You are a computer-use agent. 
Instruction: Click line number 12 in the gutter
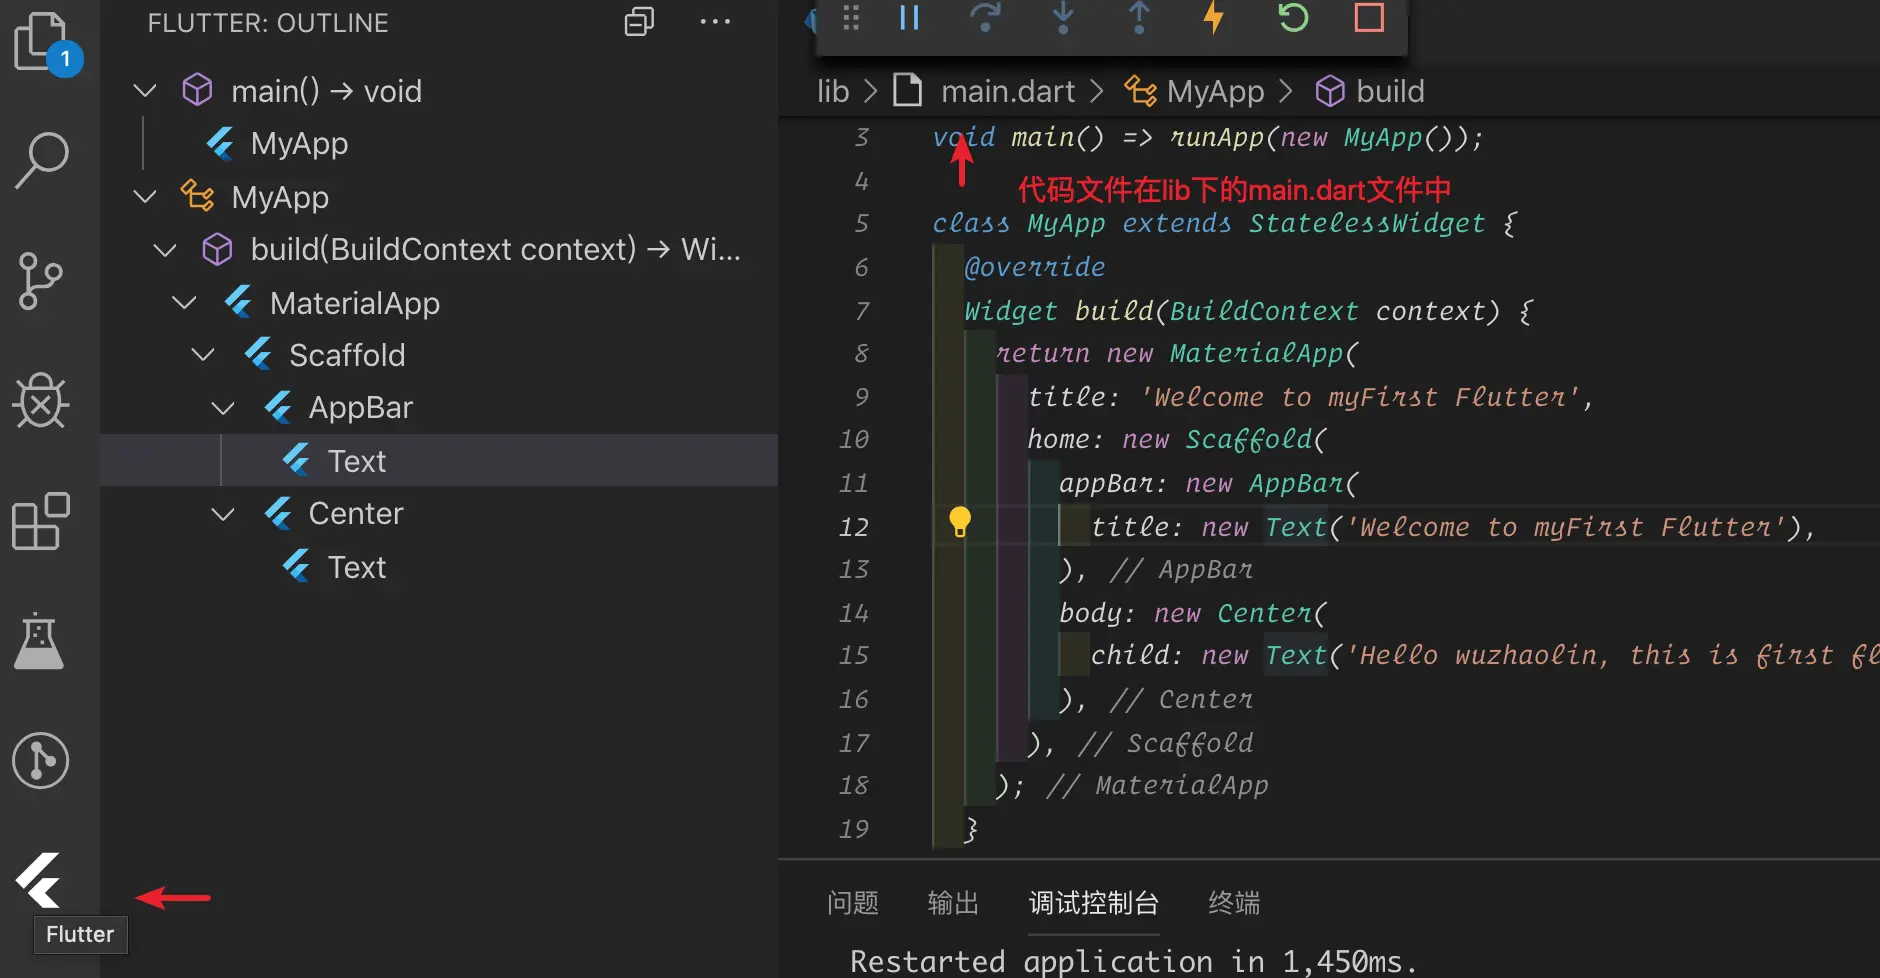854,527
